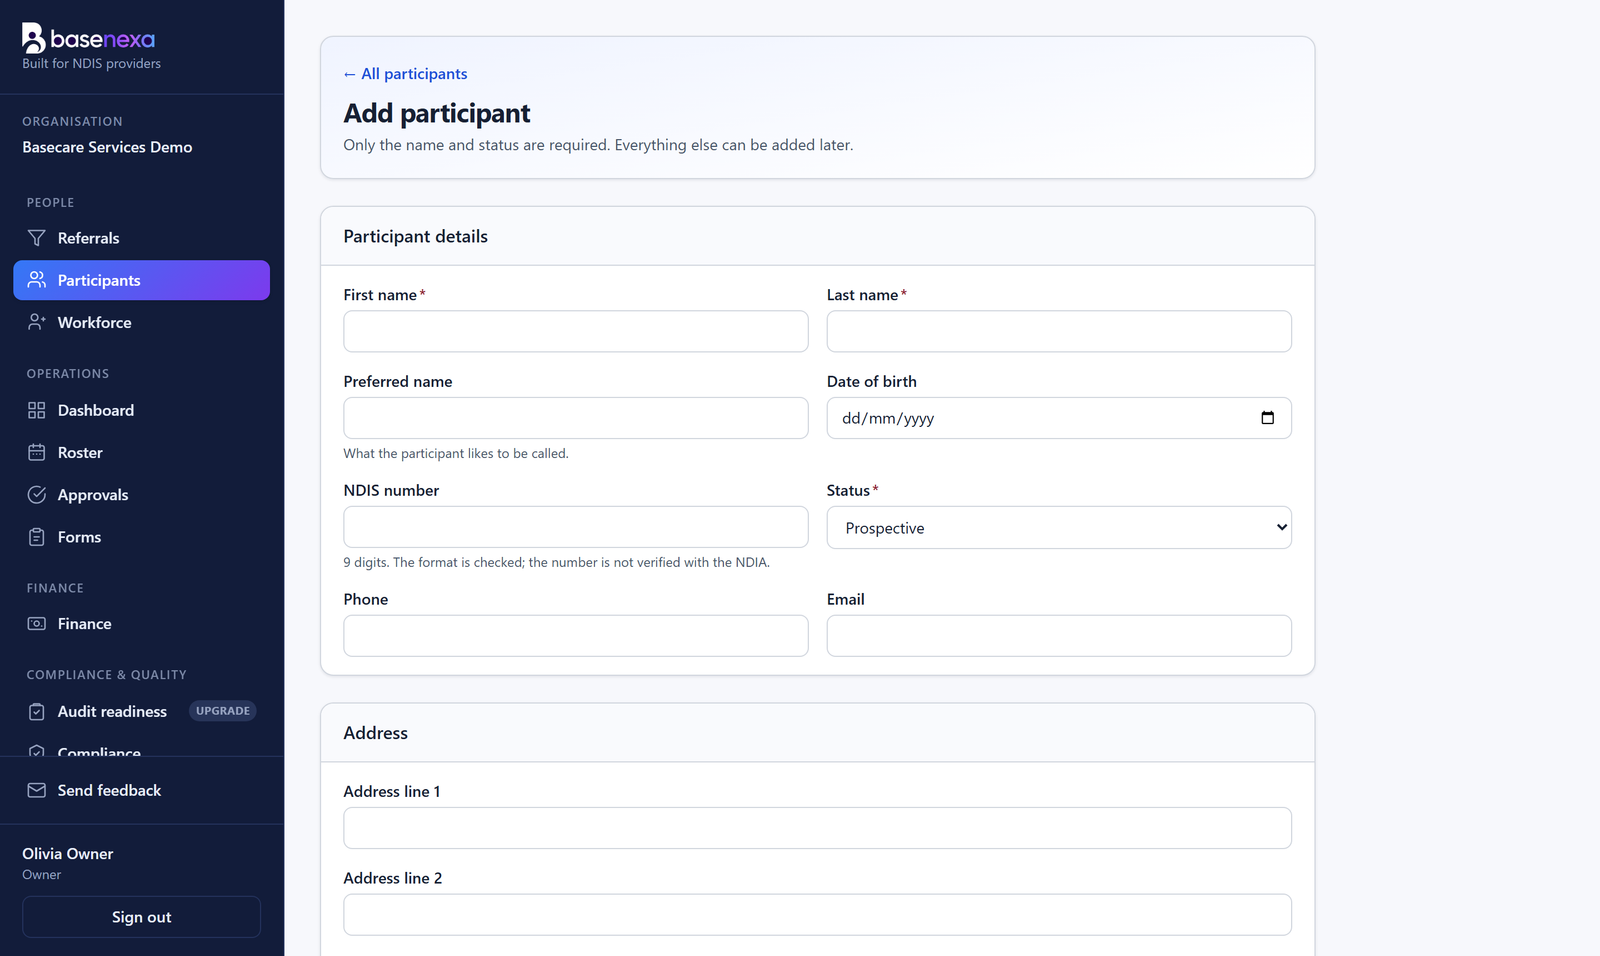Click the Referrals funnel icon
This screenshot has width=1600, height=956.
(37, 238)
